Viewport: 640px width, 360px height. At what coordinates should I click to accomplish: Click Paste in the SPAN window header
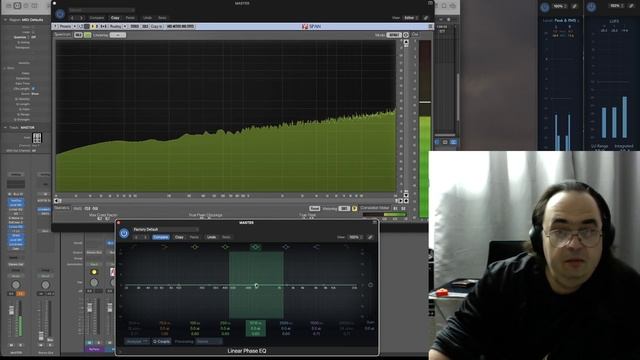tap(130, 18)
